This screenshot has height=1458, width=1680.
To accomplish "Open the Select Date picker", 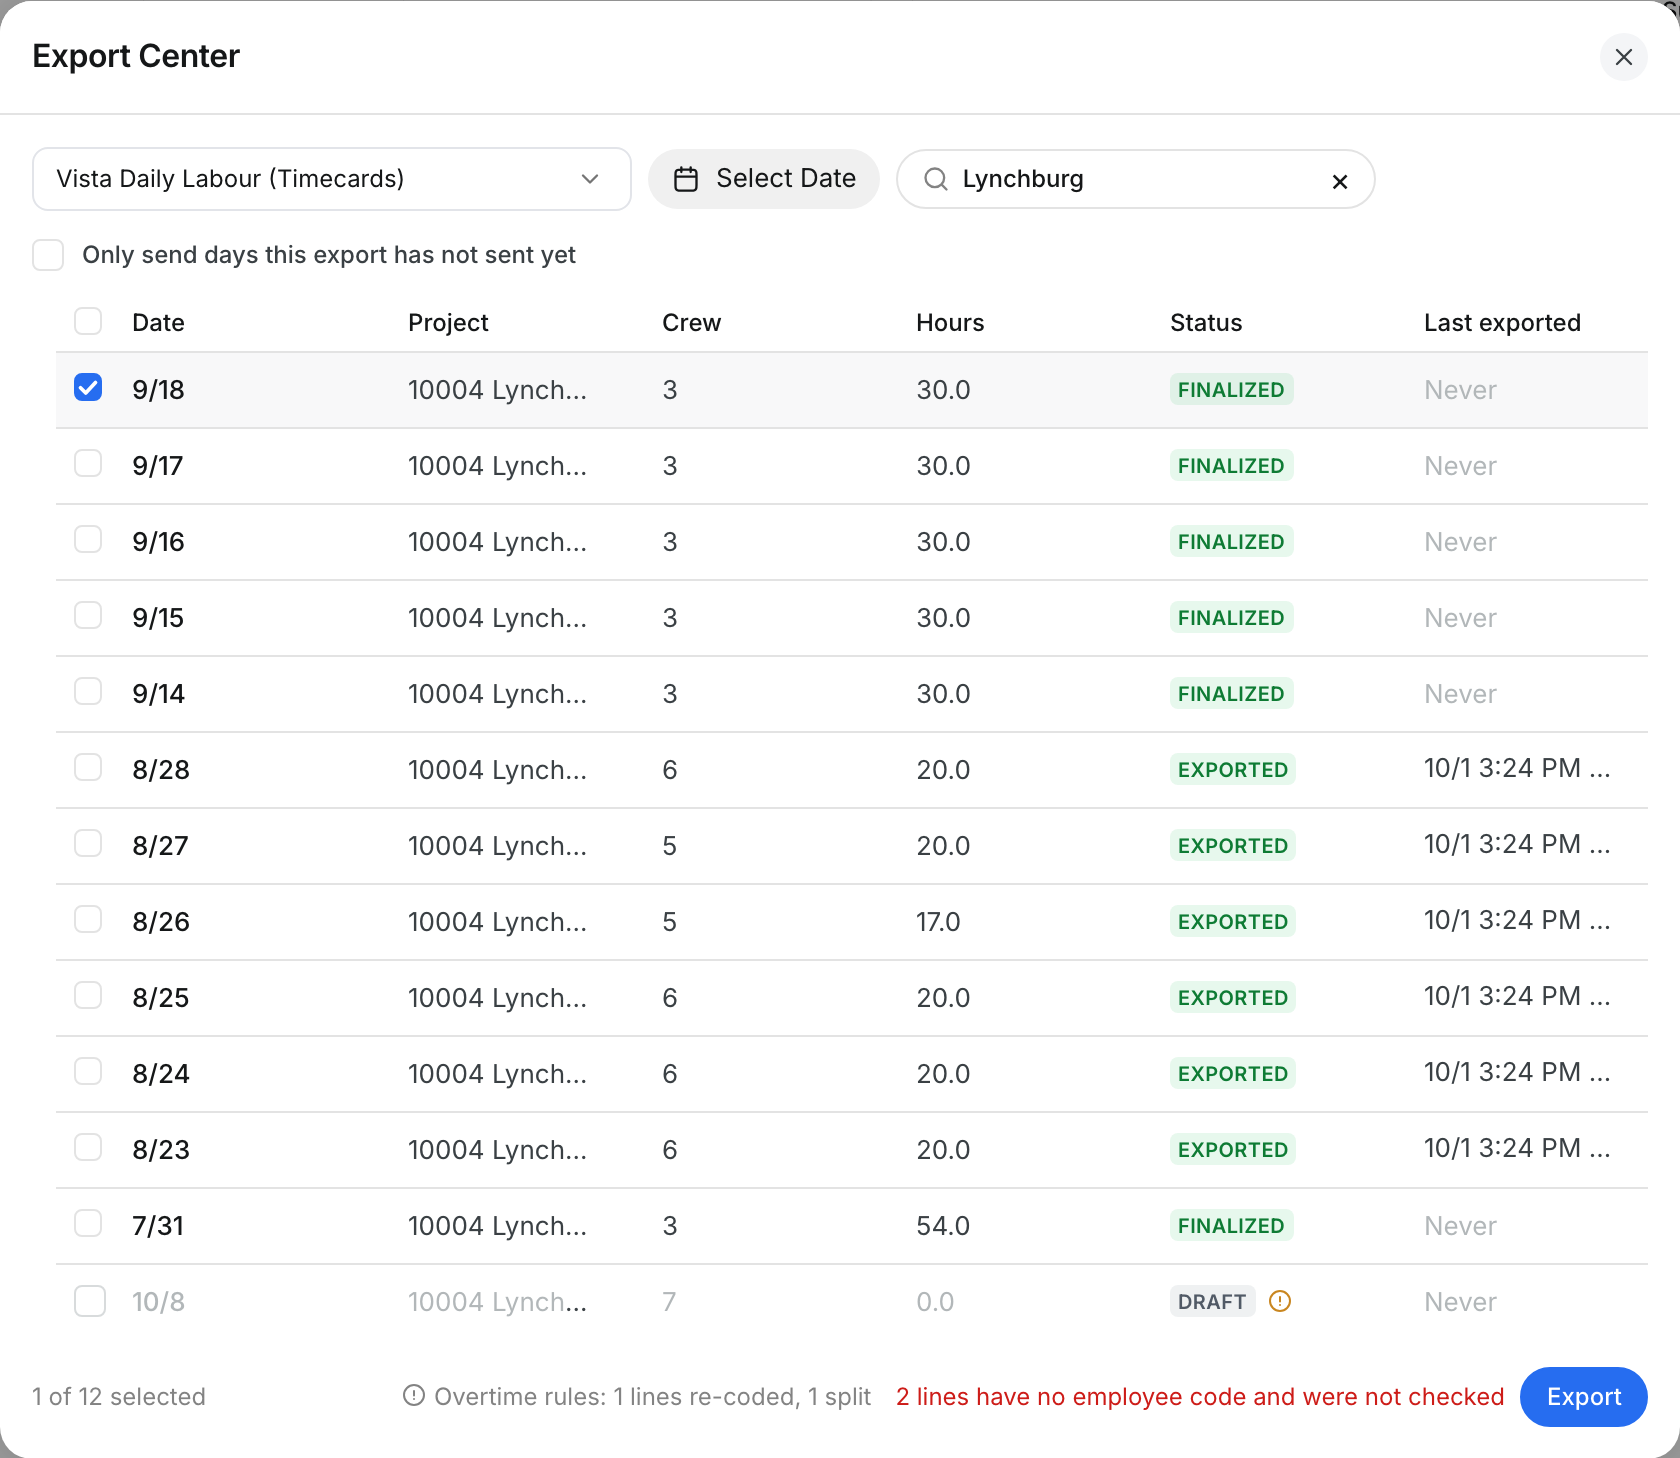I will click(x=764, y=179).
